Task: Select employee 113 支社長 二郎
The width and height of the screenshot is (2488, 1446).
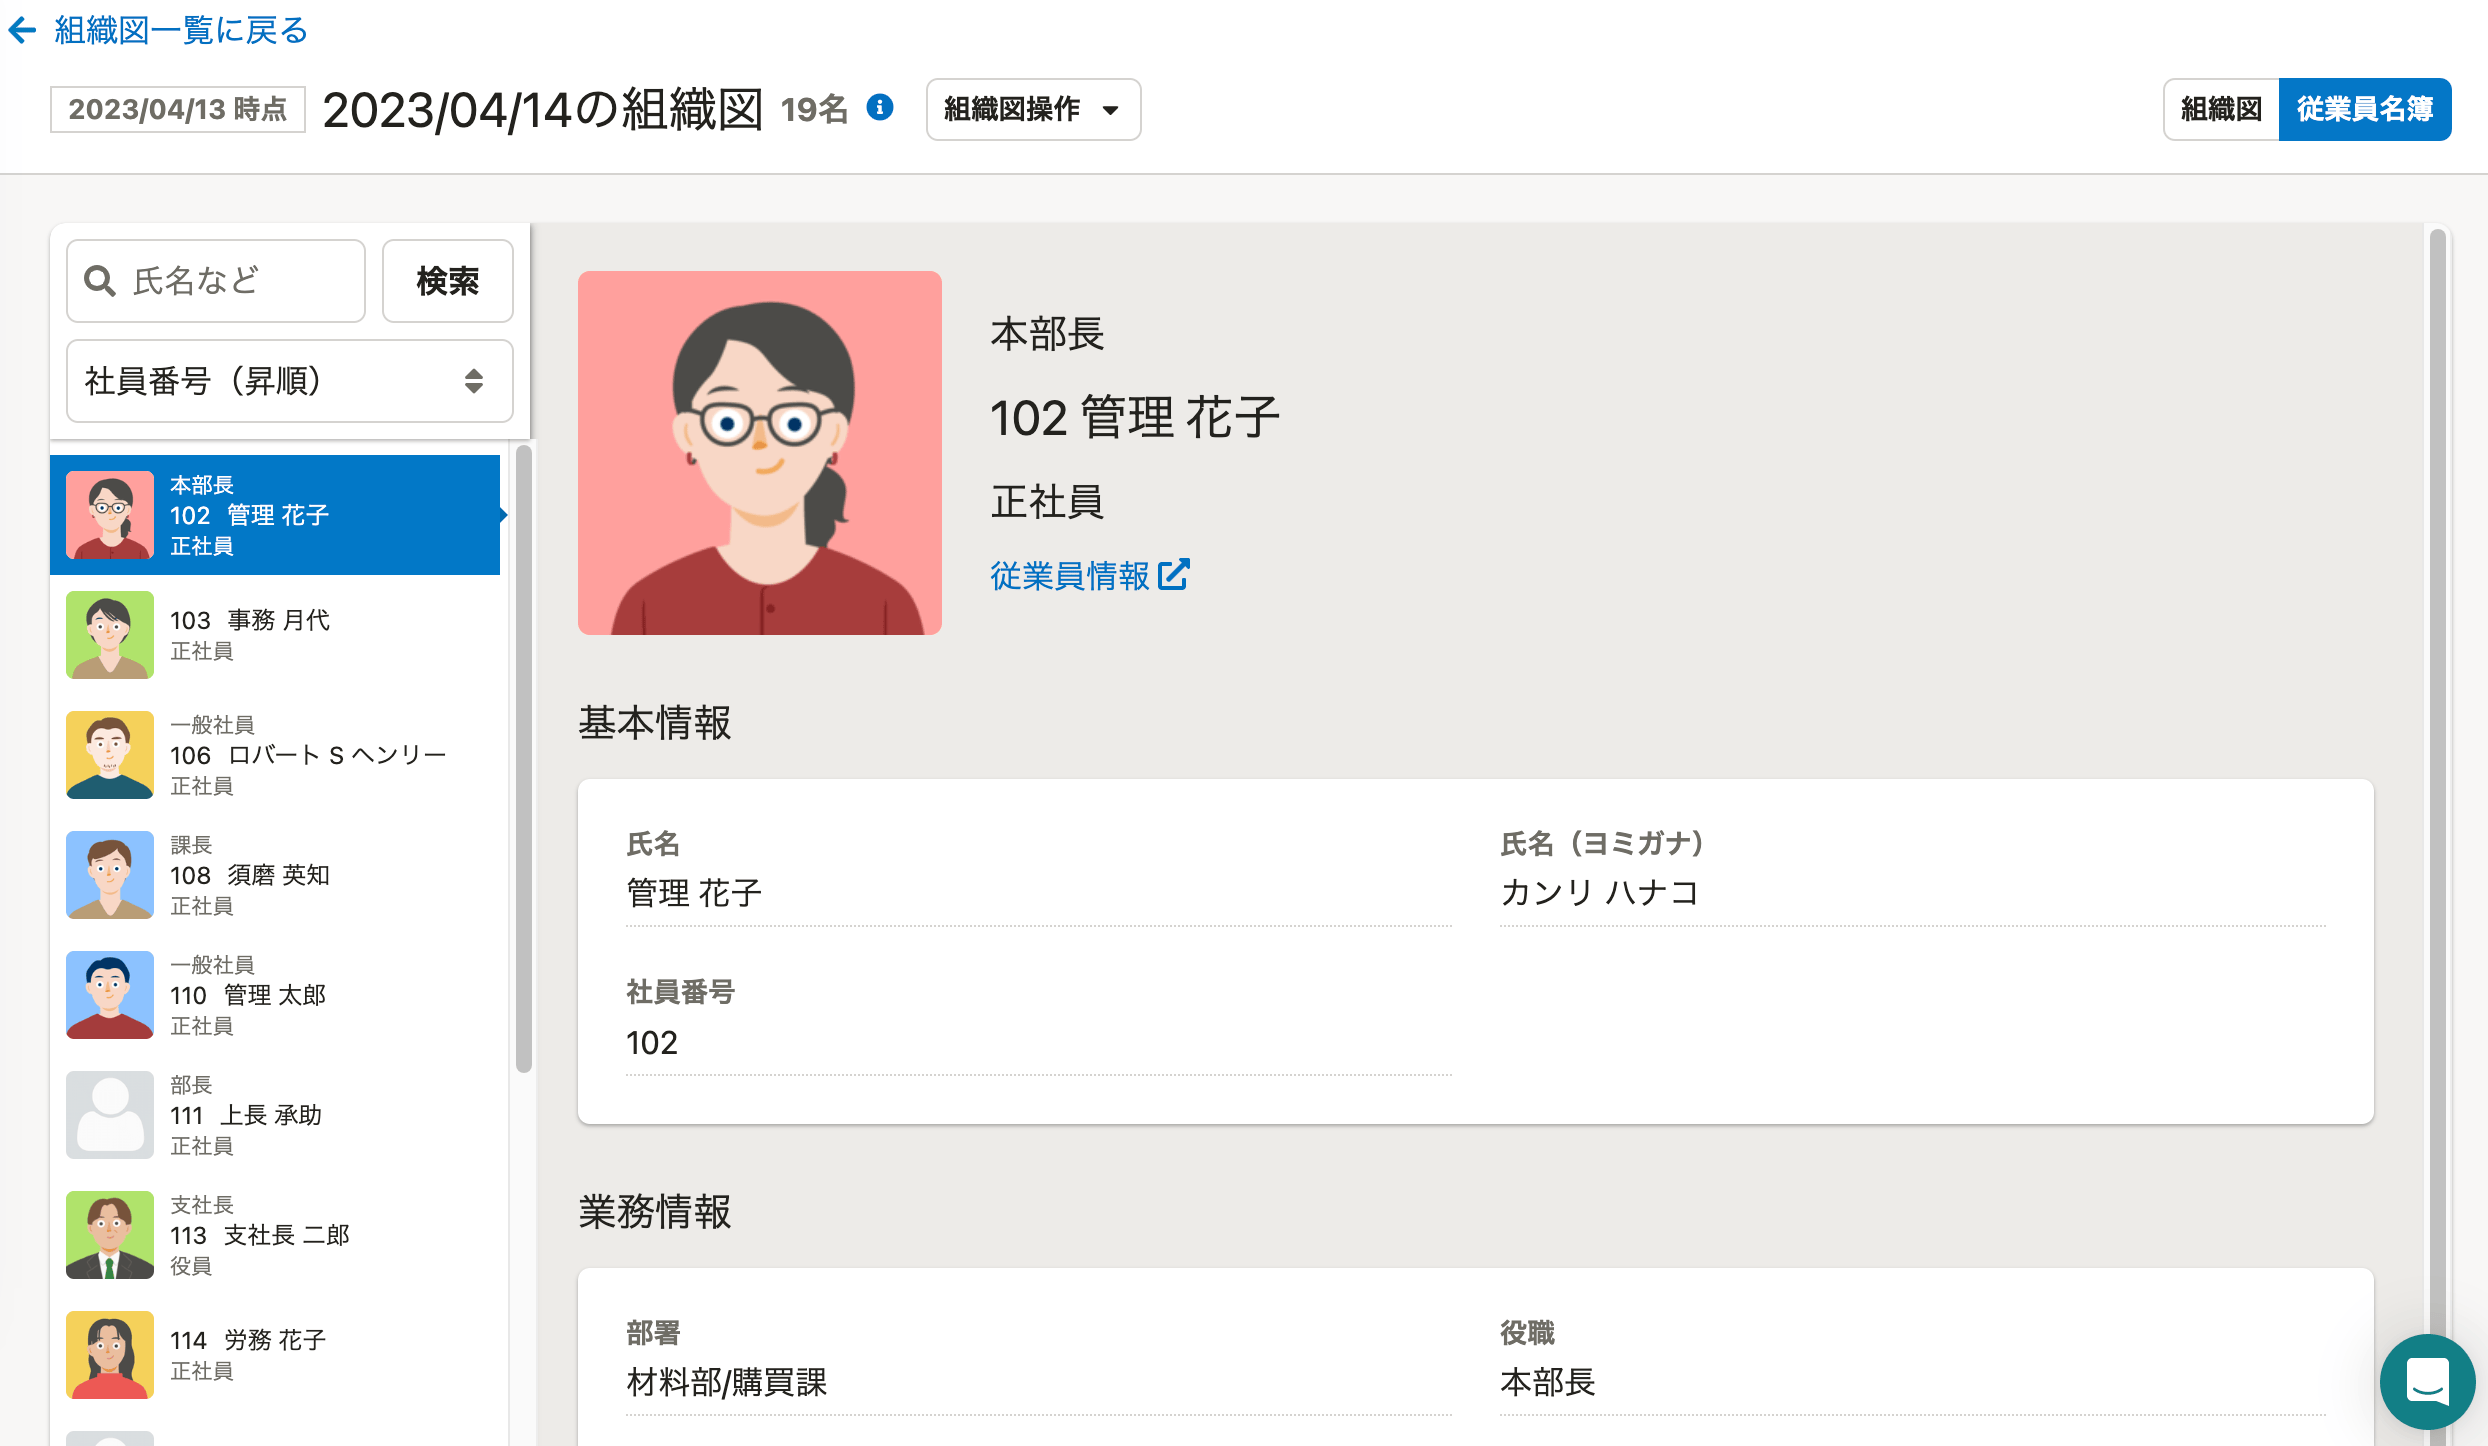Action: click(275, 1235)
